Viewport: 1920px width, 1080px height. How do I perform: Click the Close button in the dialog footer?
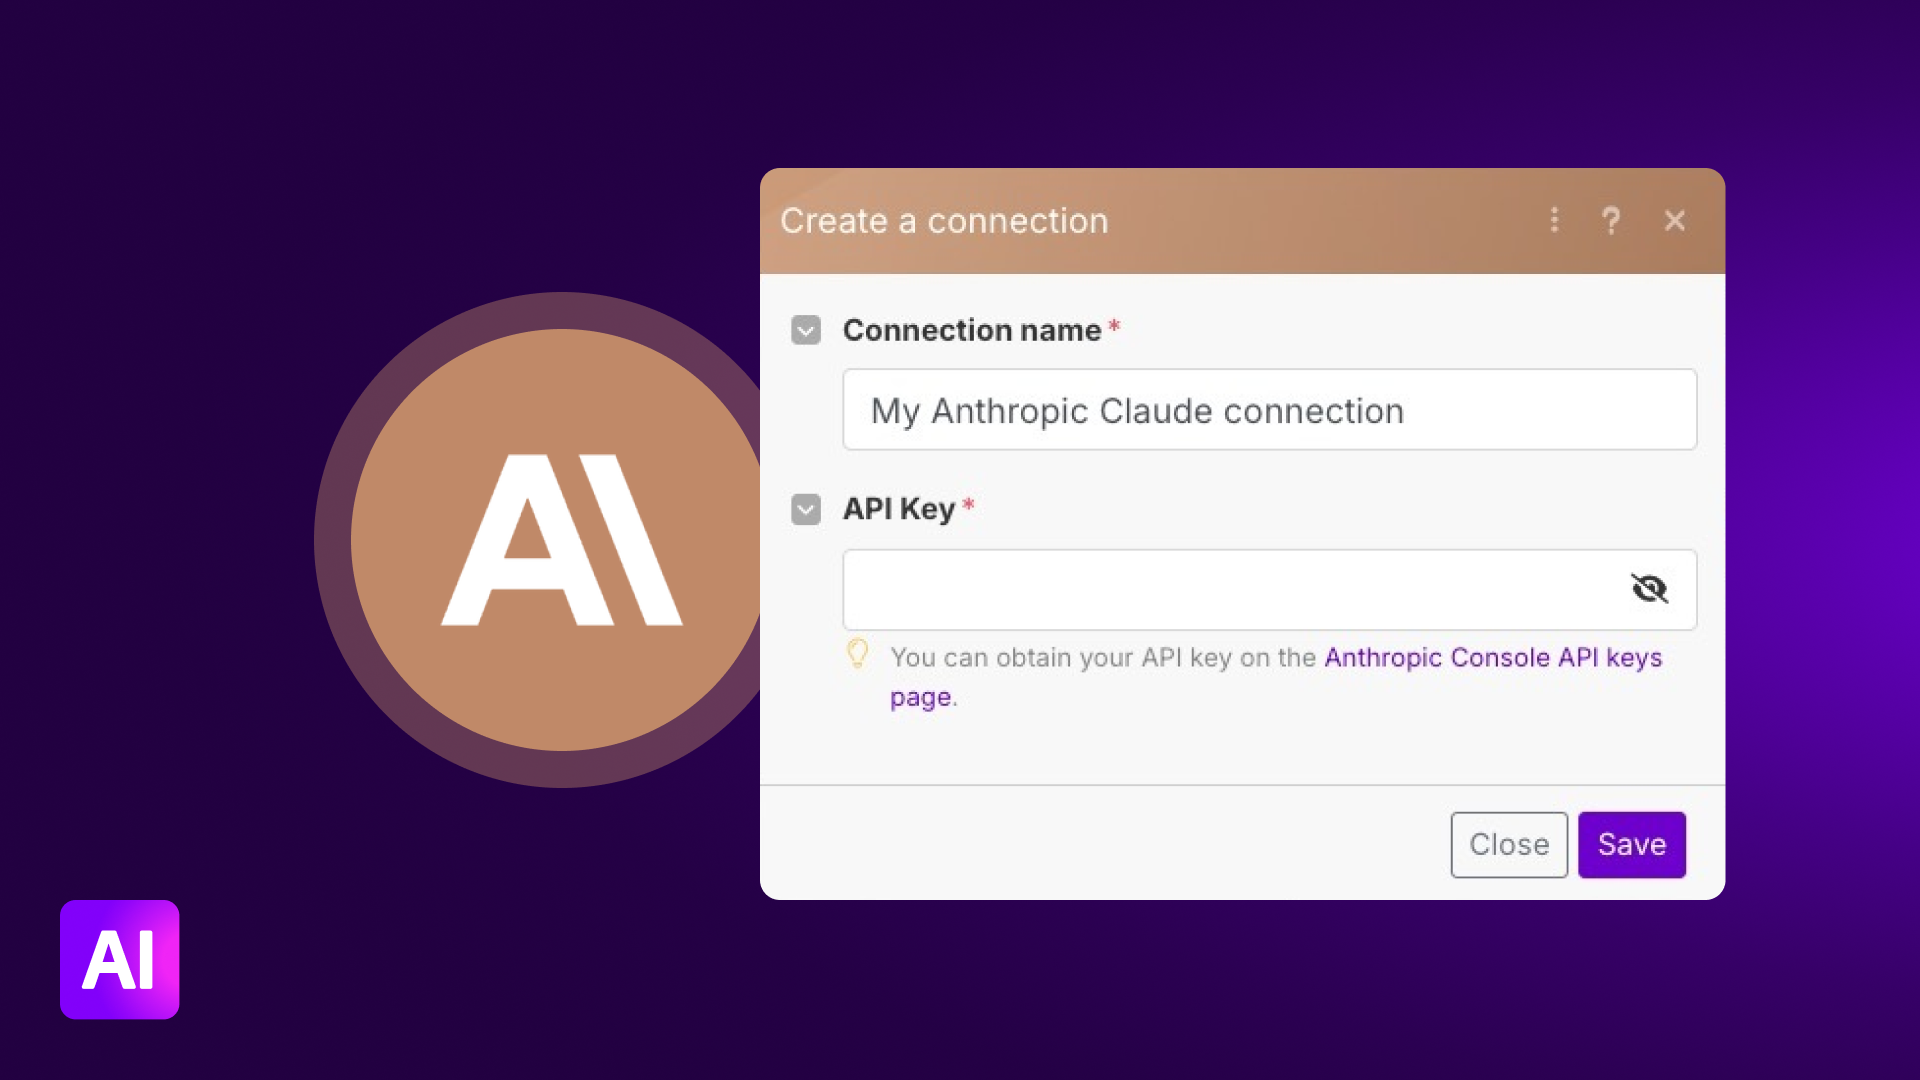pos(1509,844)
